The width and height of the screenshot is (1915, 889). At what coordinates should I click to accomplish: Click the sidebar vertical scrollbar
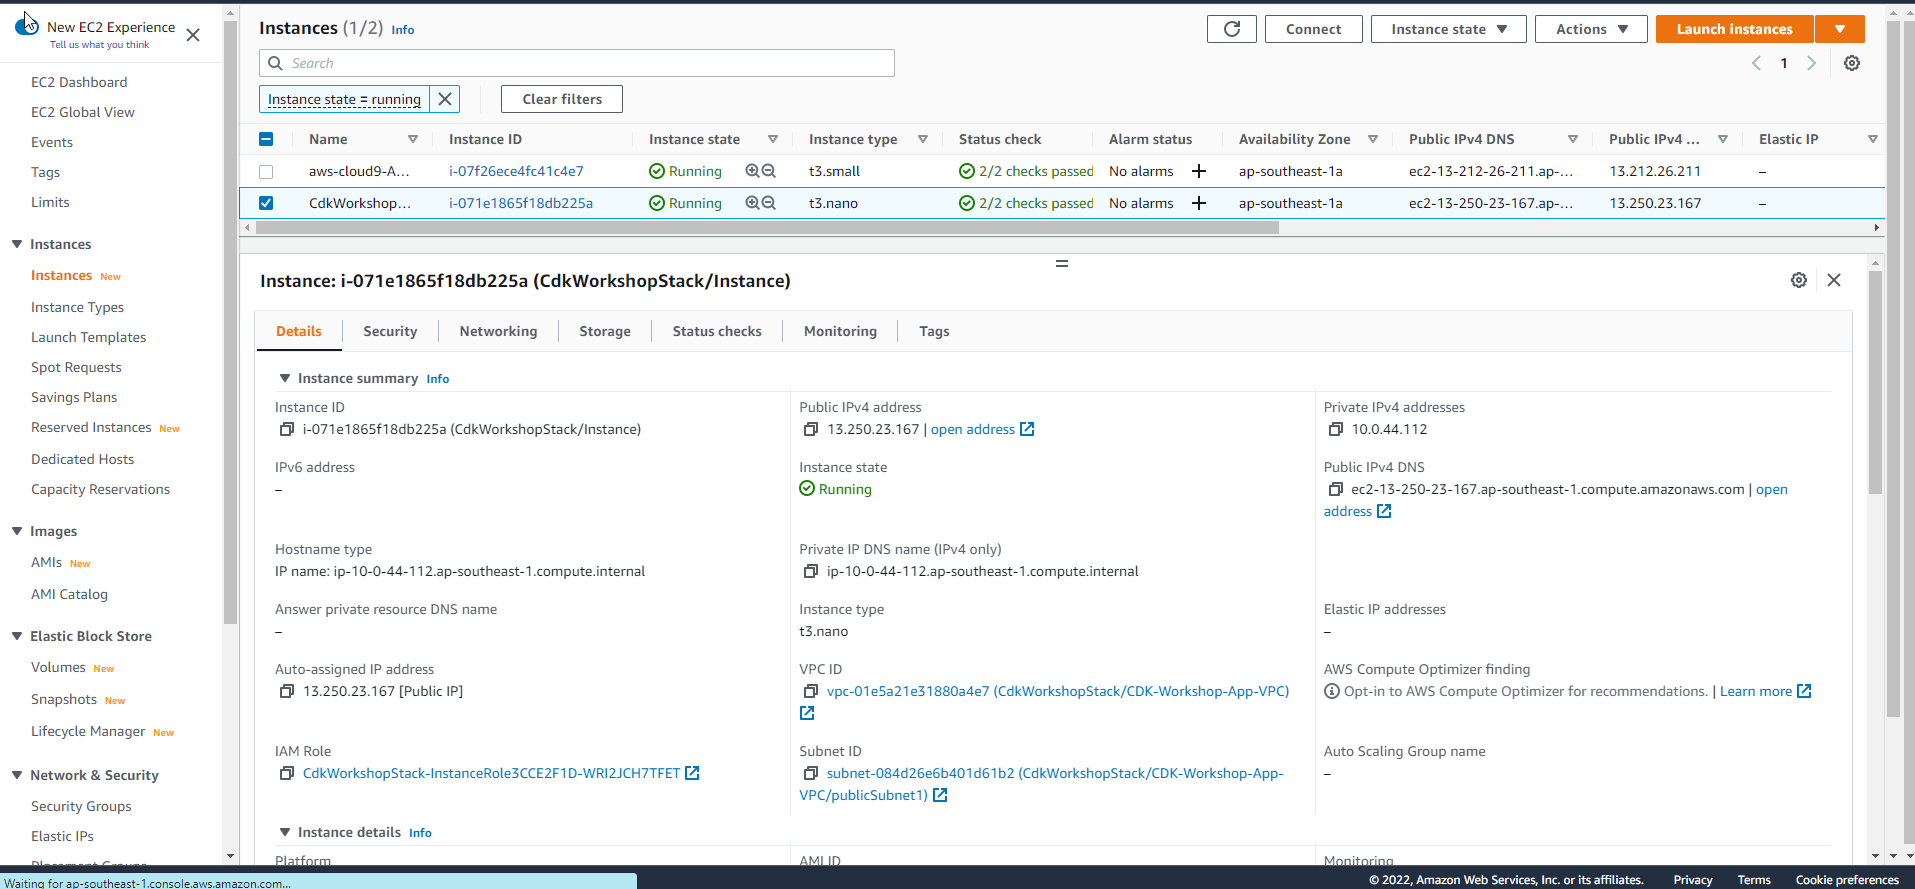230,322
